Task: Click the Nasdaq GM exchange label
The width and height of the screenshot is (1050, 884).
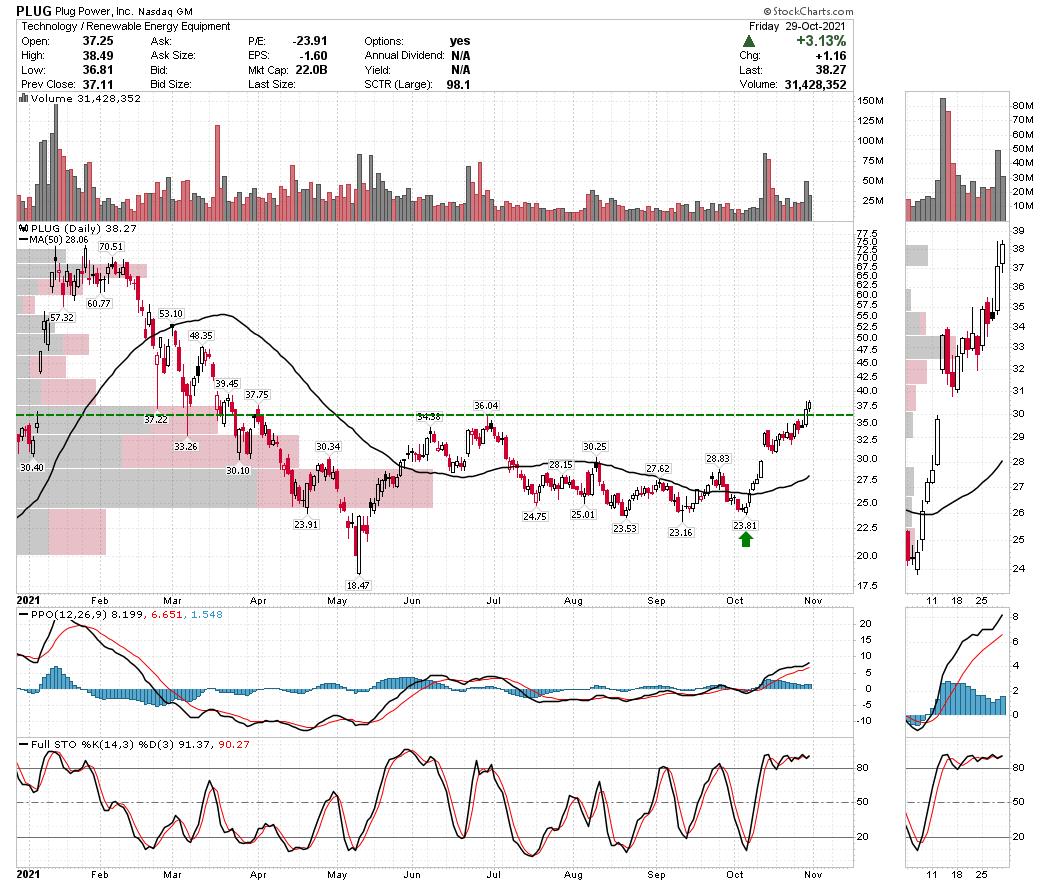Action: [x=166, y=12]
